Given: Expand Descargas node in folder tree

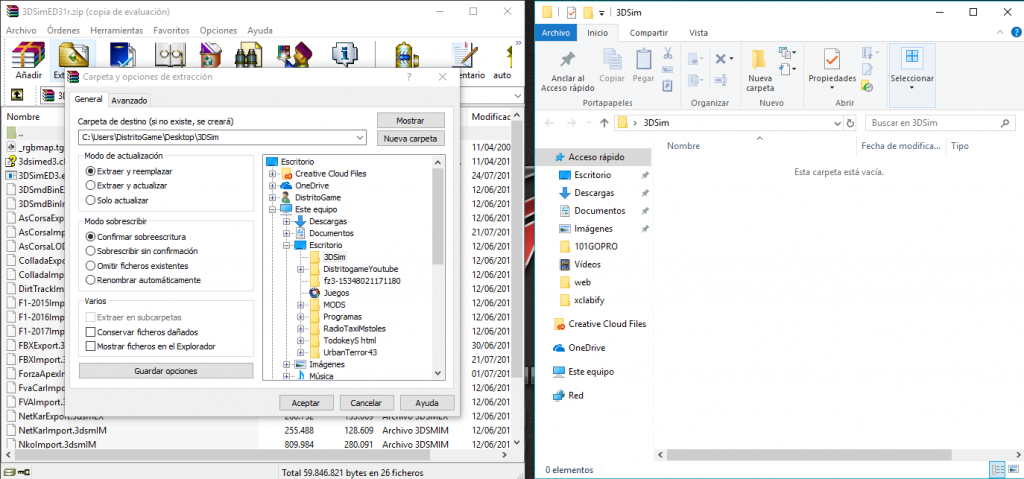Looking at the screenshot, I should click(x=286, y=222).
